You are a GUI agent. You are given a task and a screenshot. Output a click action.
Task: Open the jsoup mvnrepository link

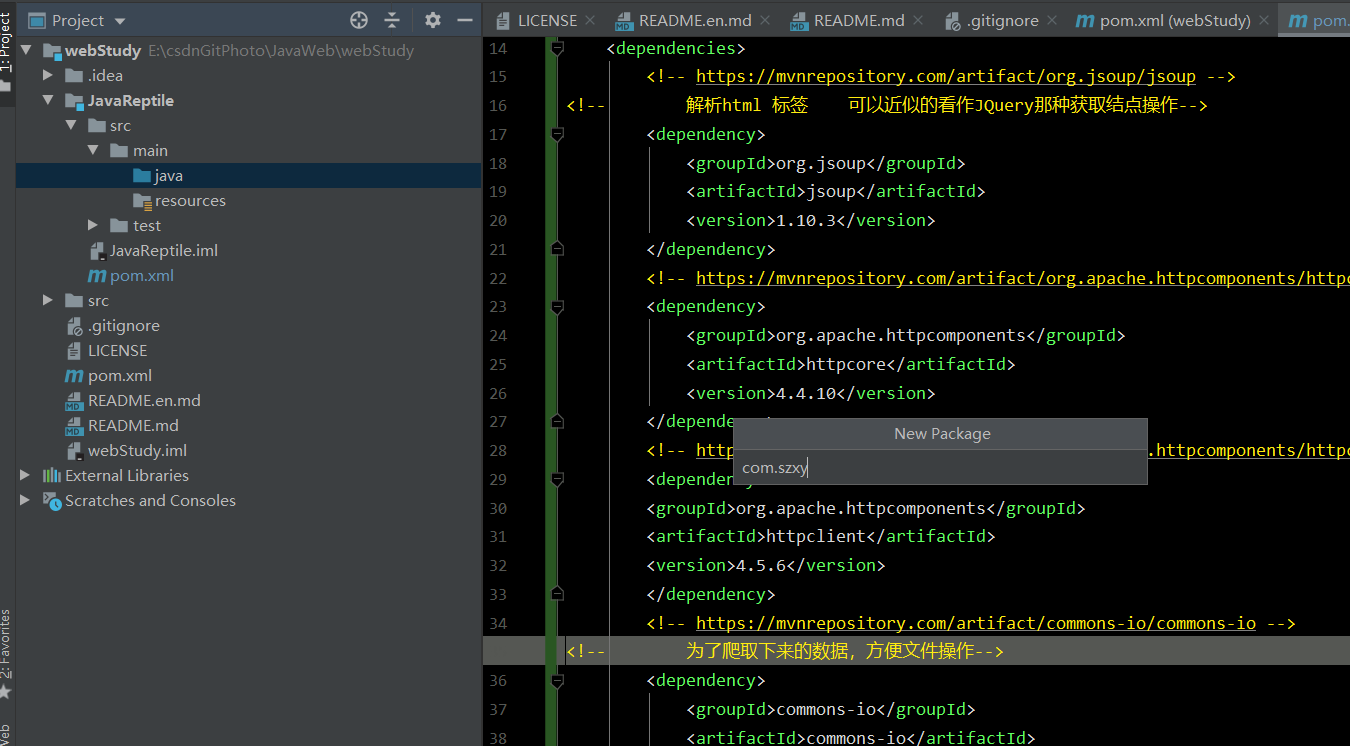pyautogui.click(x=946, y=77)
